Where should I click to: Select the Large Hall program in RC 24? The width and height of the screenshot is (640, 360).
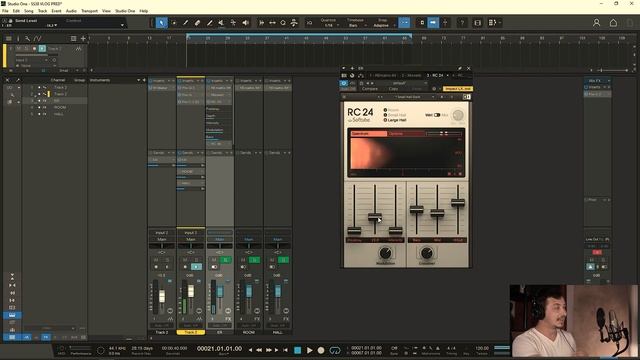point(395,120)
